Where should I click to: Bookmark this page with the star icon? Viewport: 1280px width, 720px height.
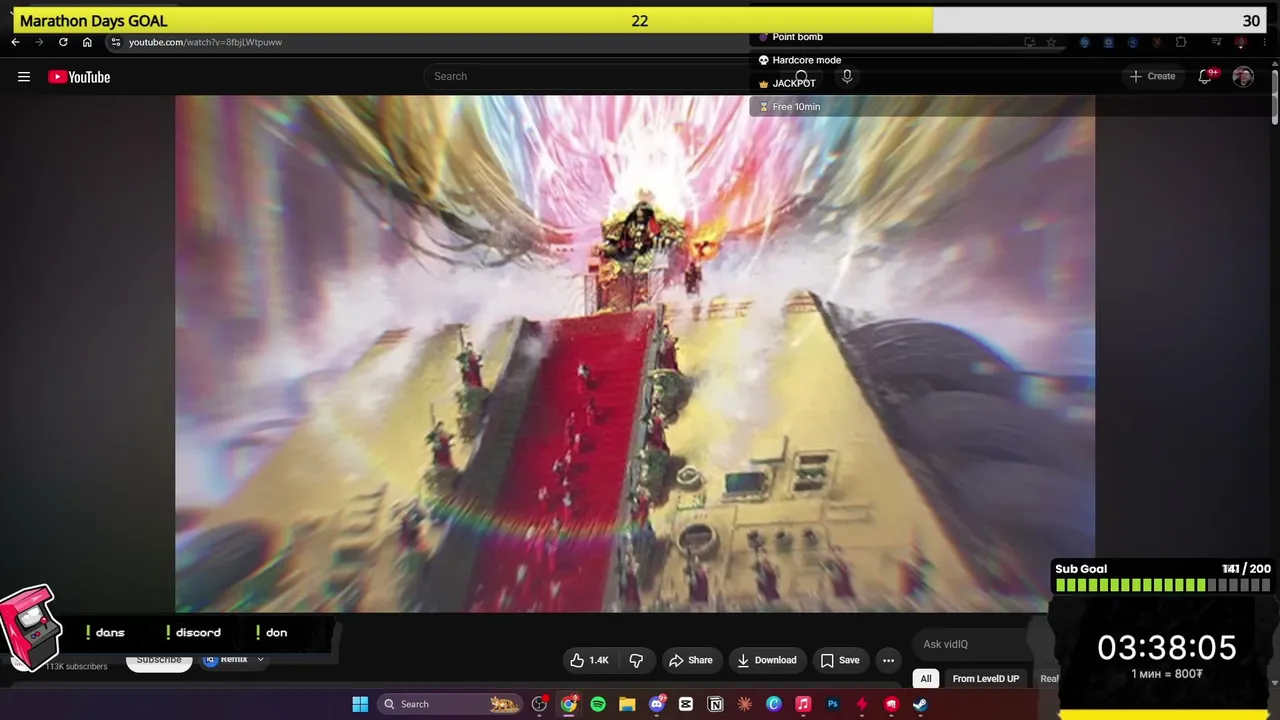1051,42
